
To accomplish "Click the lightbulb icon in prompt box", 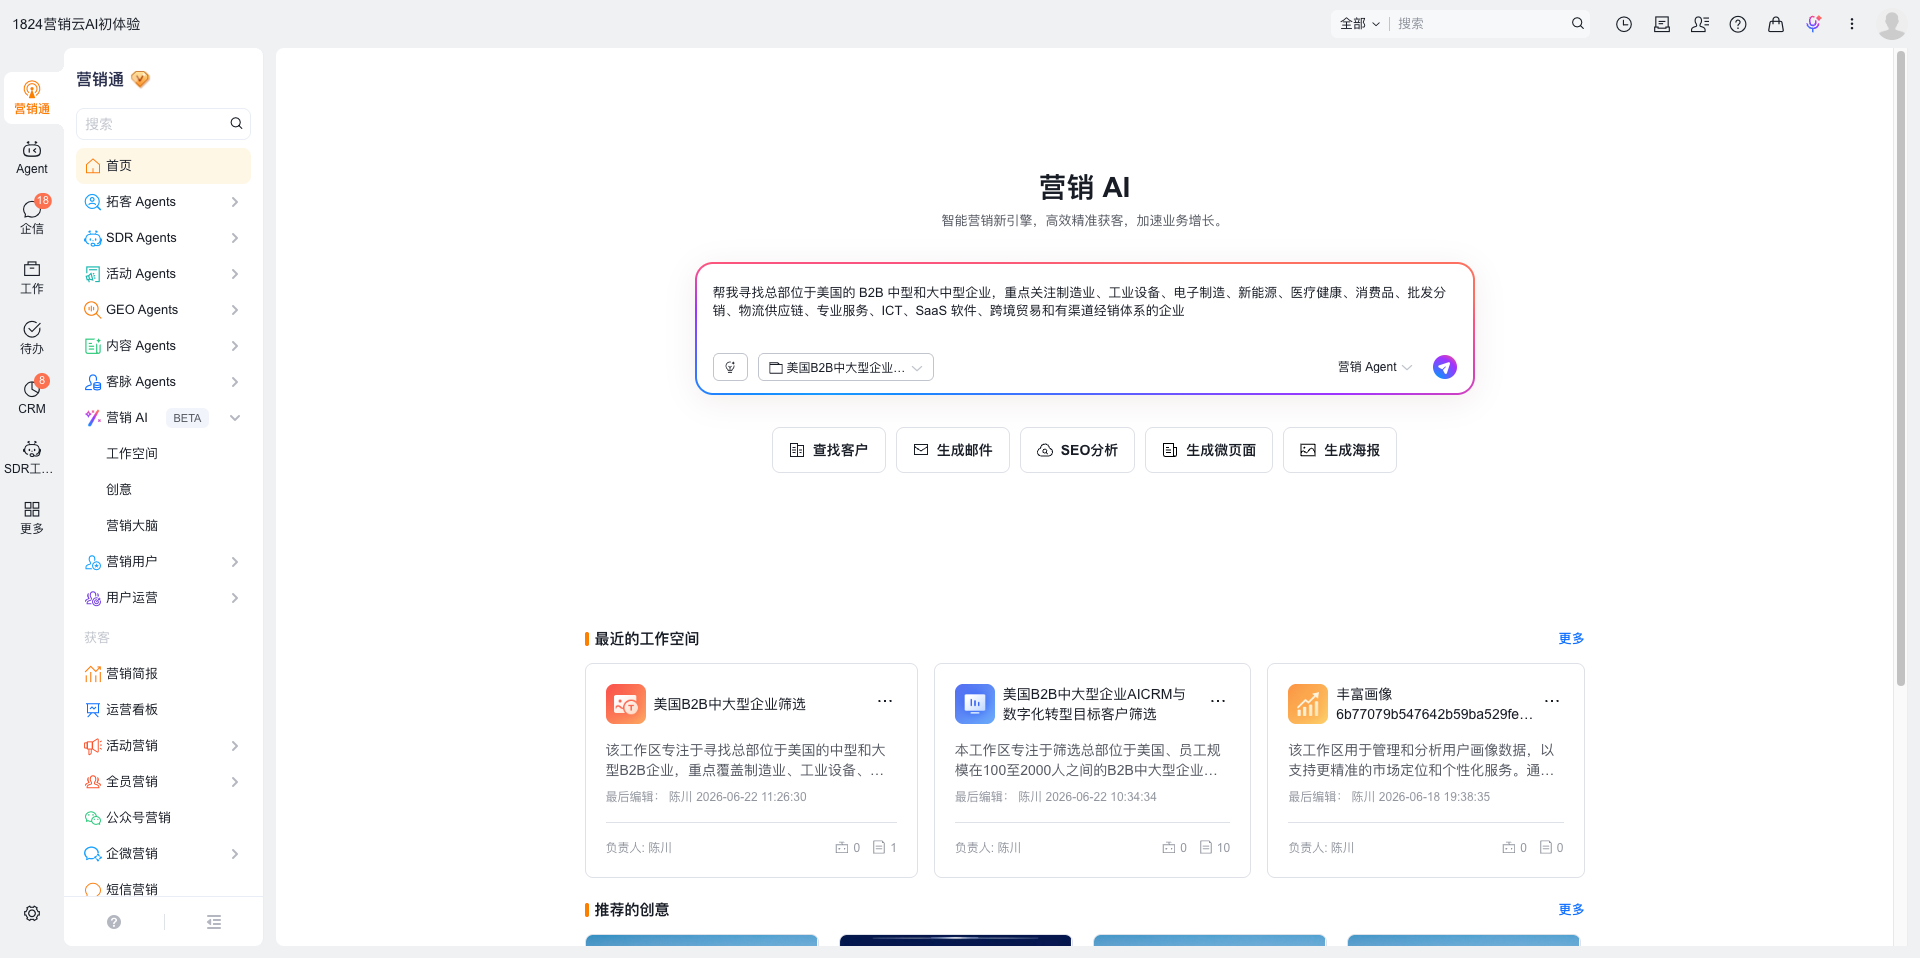I will coord(730,367).
